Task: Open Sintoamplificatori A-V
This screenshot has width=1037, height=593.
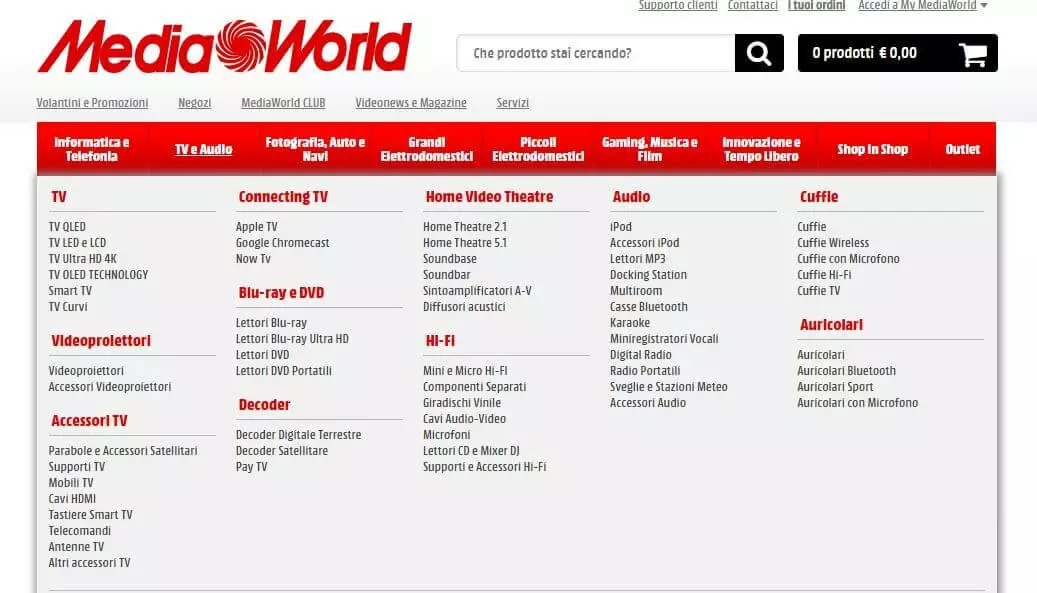Action: tap(477, 291)
